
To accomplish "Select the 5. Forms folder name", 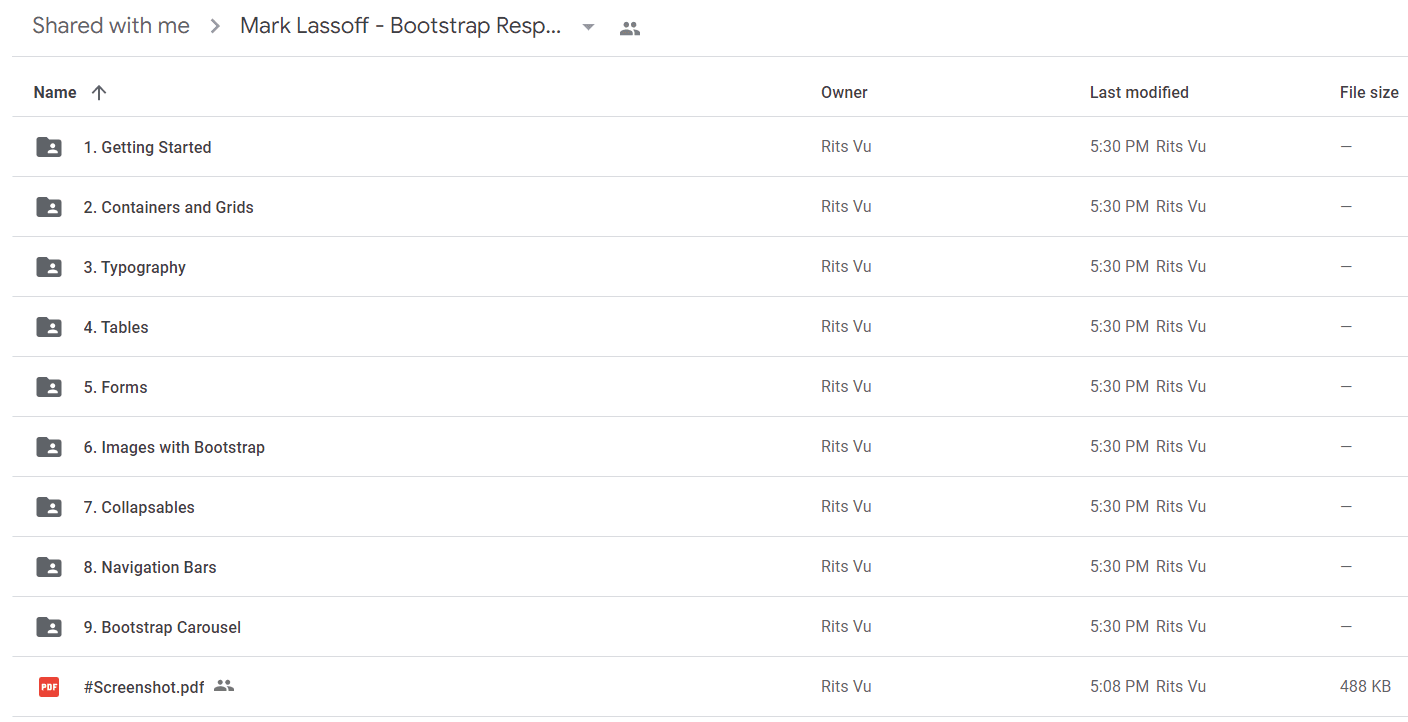I will tap(115, 387).
